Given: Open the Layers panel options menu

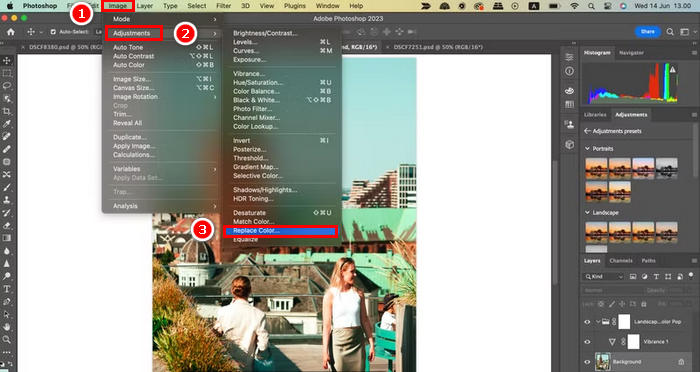Looking at the screenshot, I should pos(694,260).
